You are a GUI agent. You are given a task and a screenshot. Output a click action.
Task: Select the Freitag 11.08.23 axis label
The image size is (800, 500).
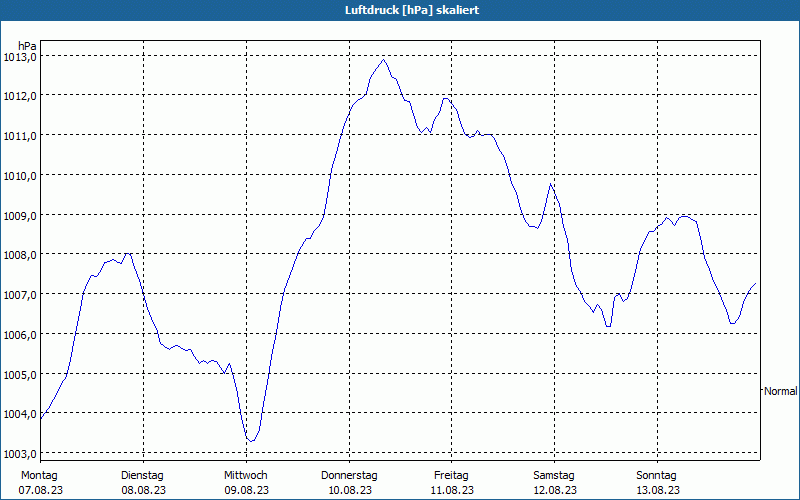pyautogui.click(x=452, y=483)
